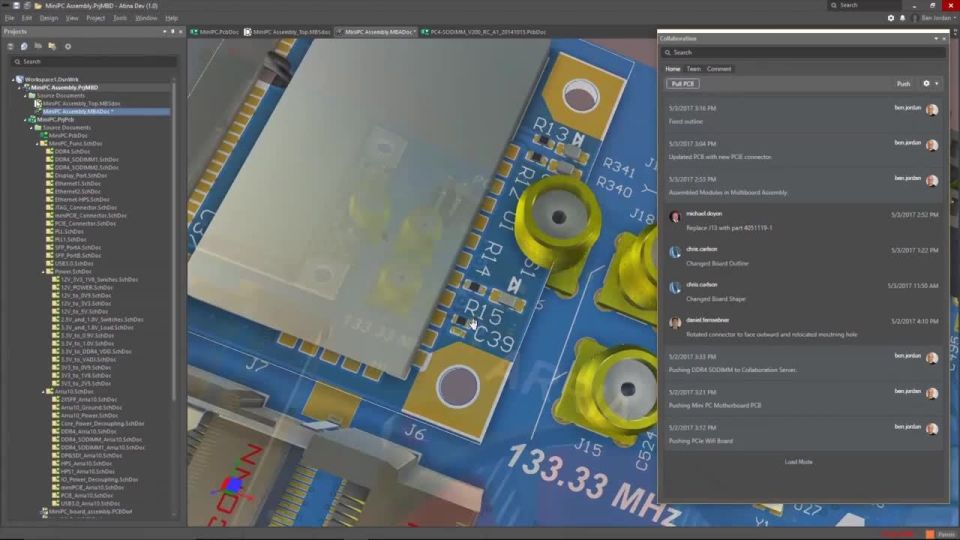
Task: Click the save icon in the title bar
Action: click(x=17, y=6)
